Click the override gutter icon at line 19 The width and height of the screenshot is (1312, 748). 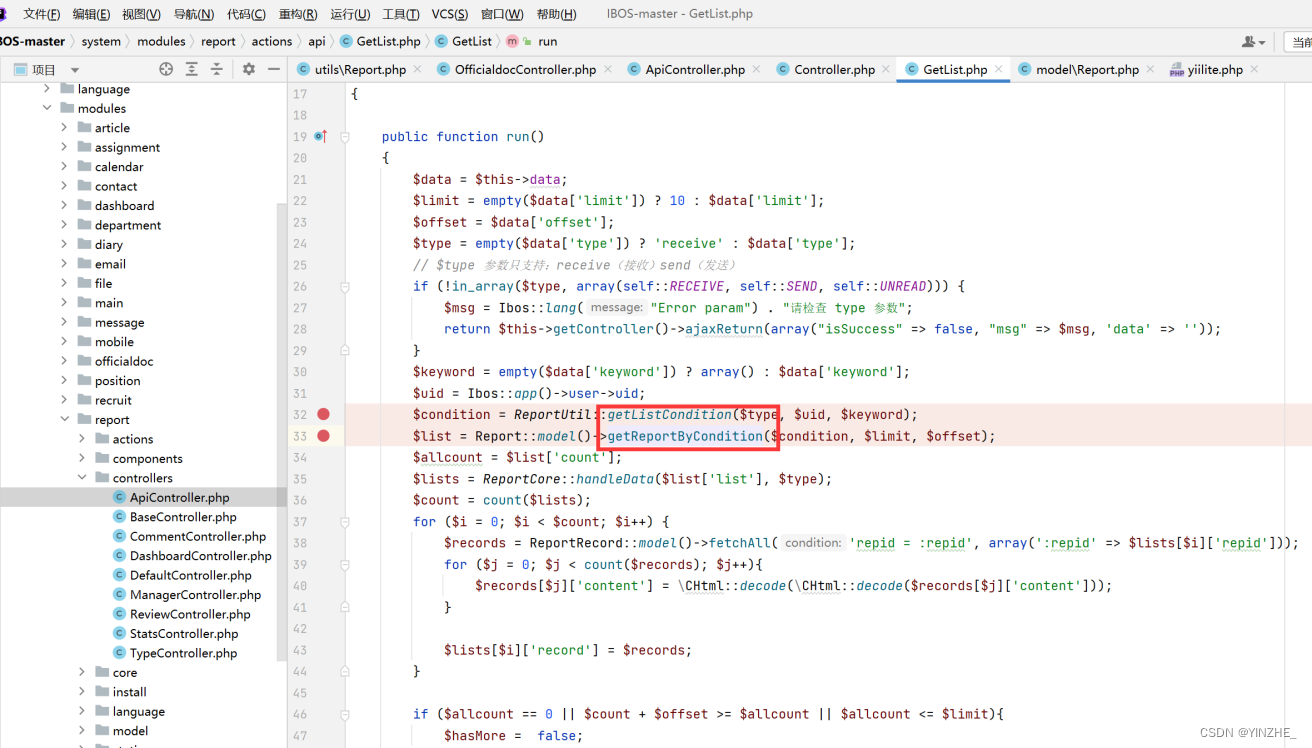[321, 136]
